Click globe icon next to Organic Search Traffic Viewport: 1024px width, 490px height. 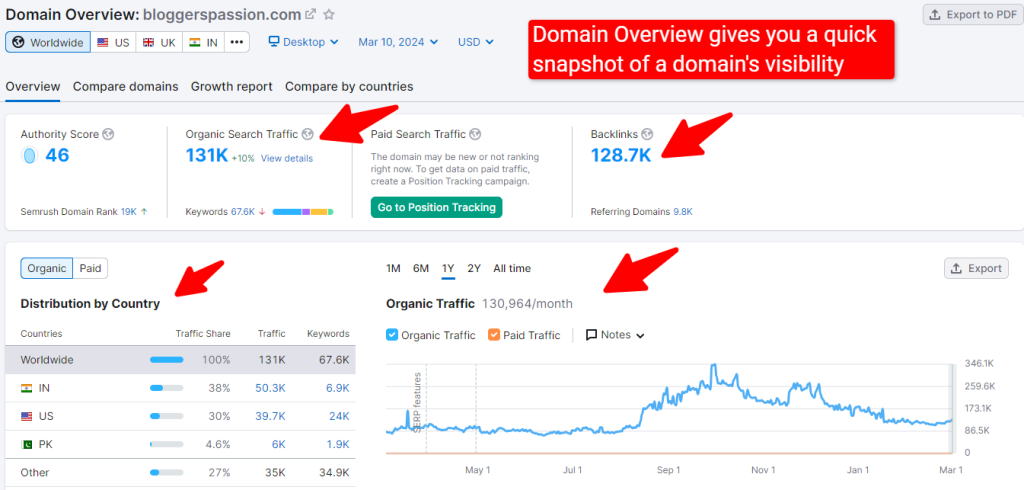click(308, 134)
